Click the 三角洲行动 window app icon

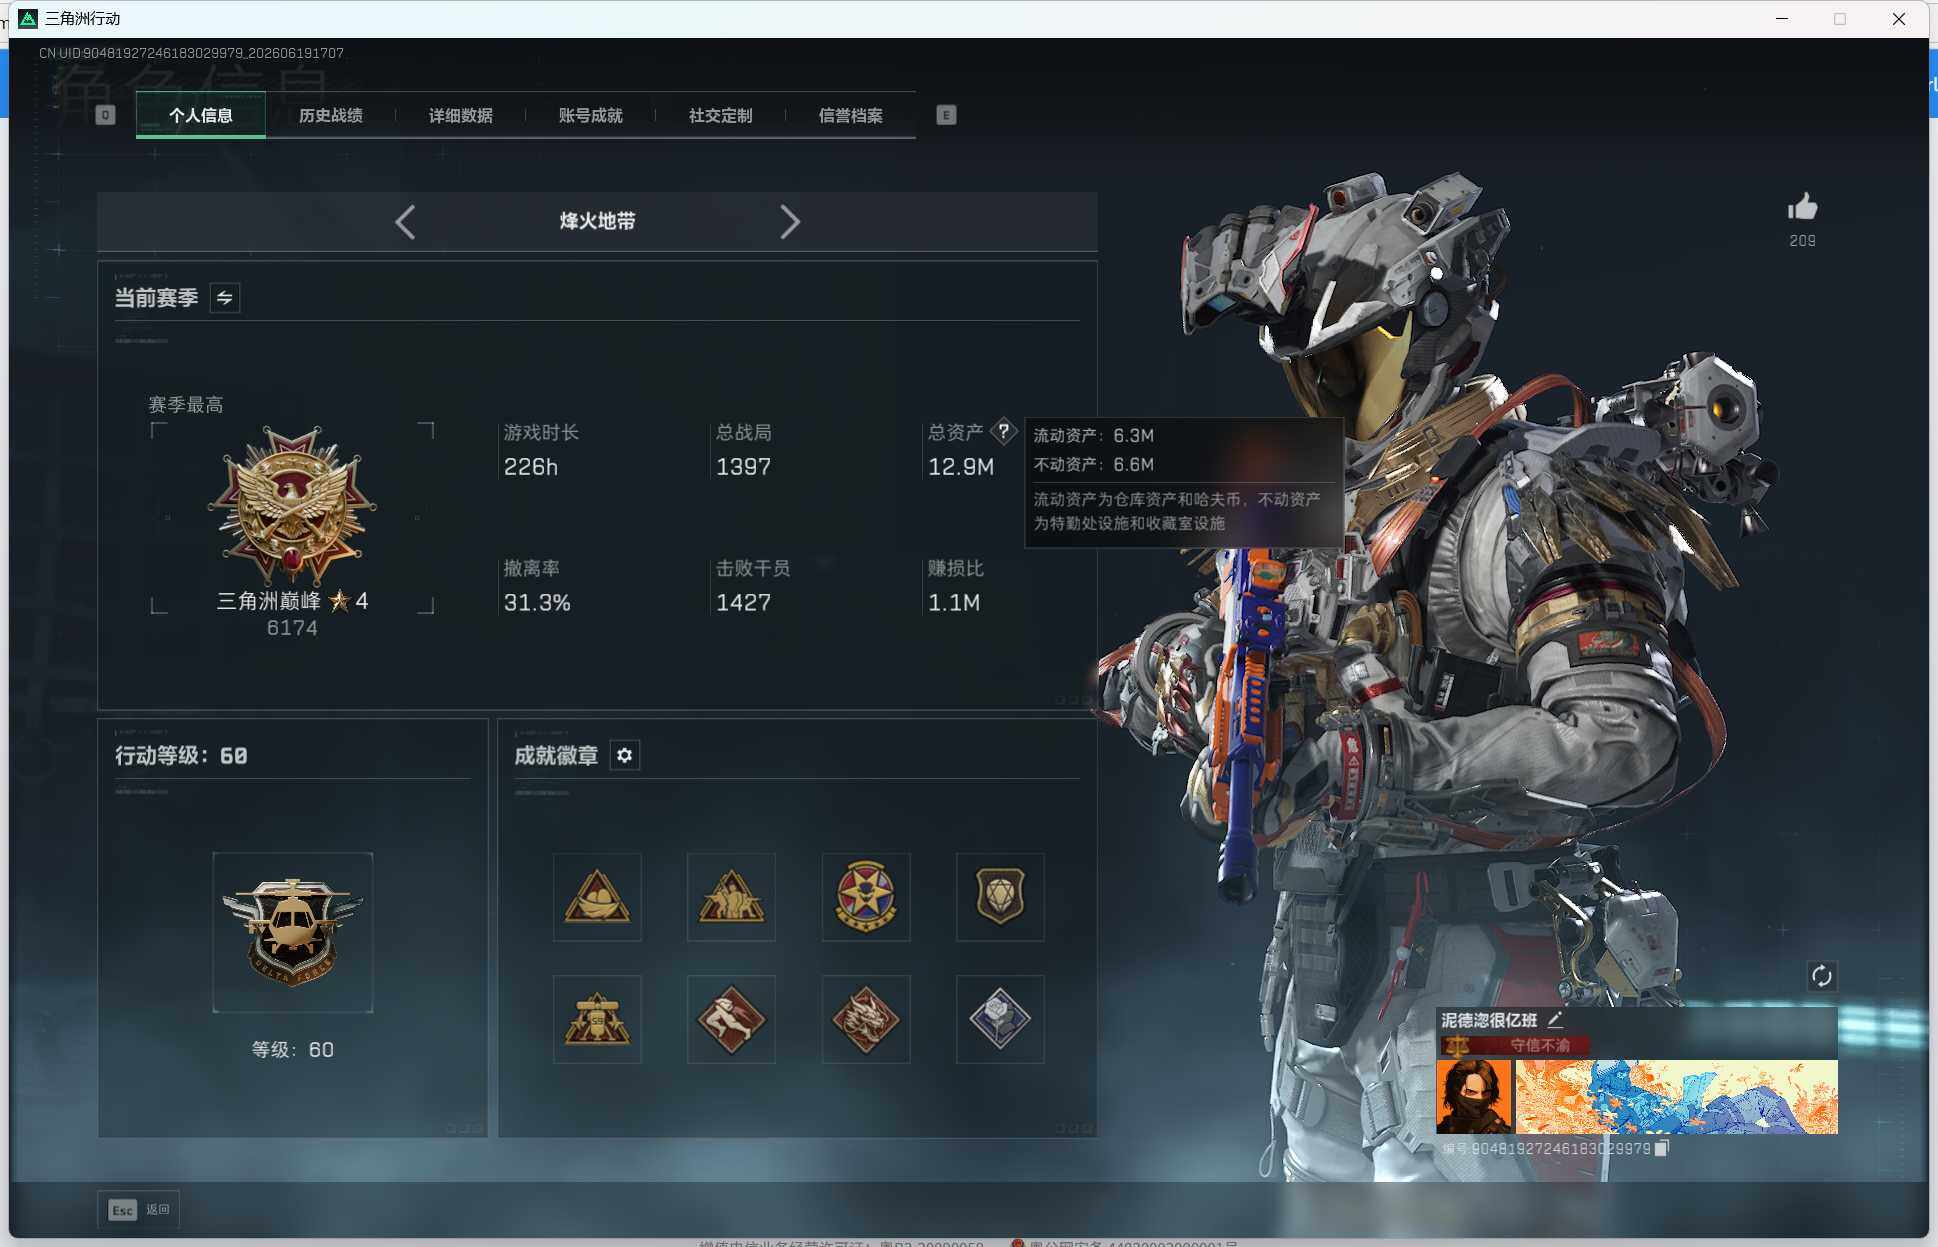pos(28,19)
